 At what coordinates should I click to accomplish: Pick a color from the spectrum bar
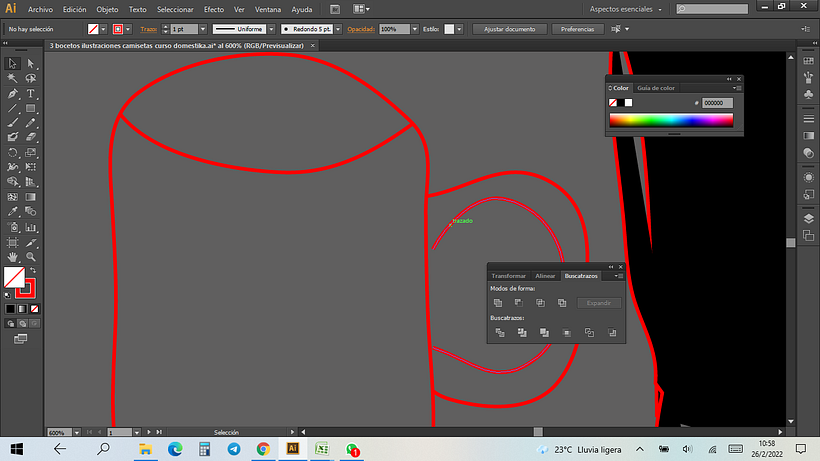point(670,121)
